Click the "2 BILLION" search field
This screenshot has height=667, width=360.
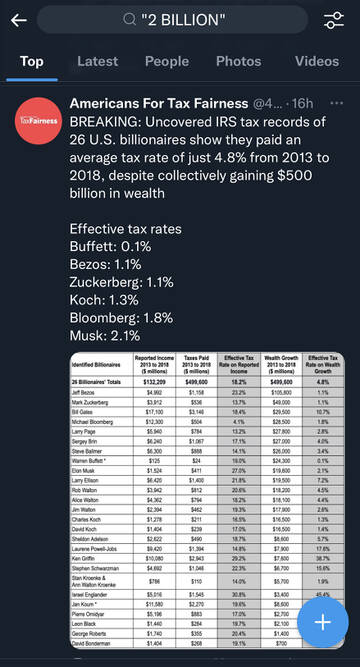coord(172,20)
